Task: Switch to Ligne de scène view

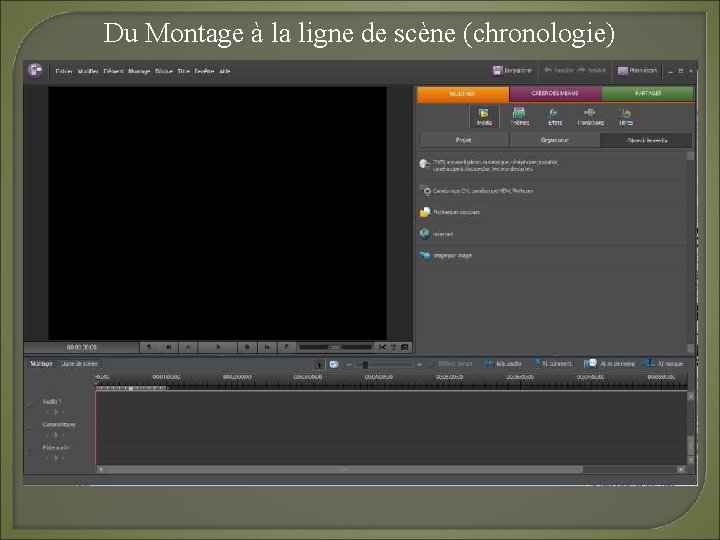Action: click(x=79, y=364)
